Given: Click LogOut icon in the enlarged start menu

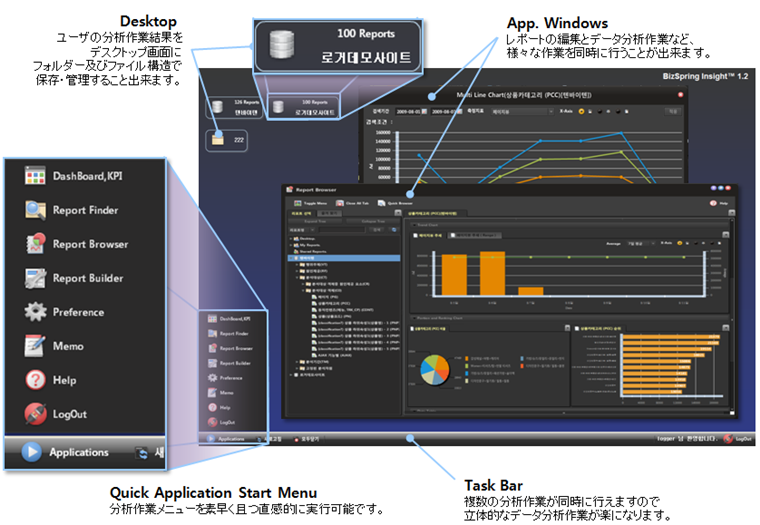Looking at the screenshot, I should (35, 414).
